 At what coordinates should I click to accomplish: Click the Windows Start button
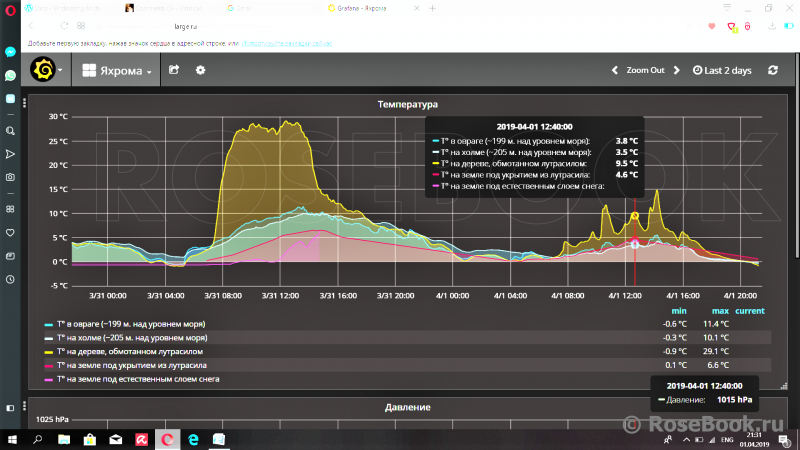[13, 438]
